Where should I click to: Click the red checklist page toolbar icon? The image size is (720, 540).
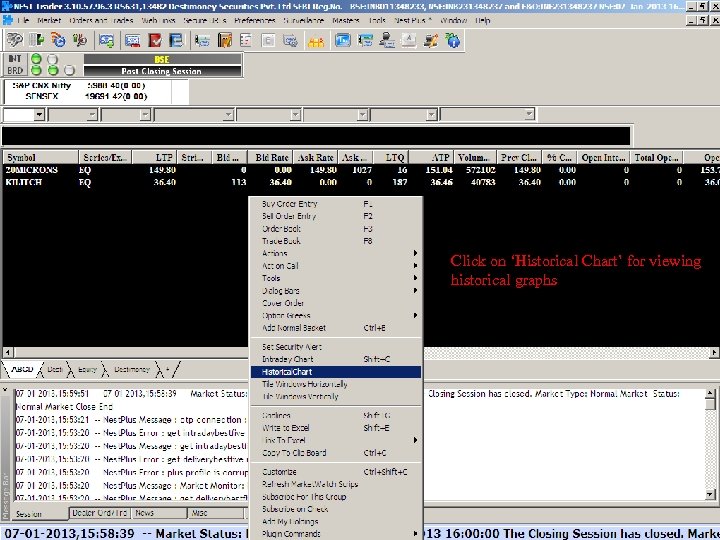tap(246, 40)
